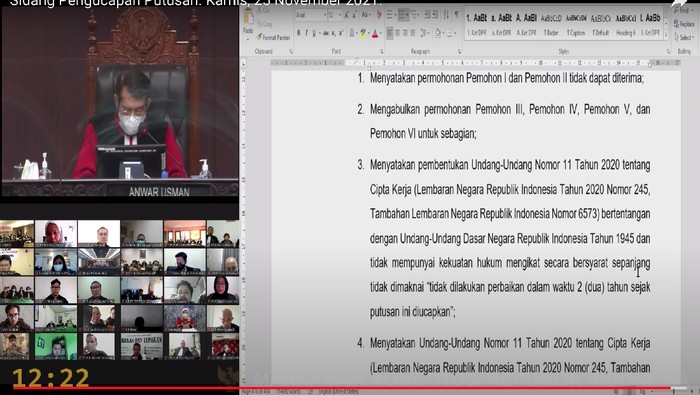Apply the '1. Ket DPR' style
Screen dimensions: 700x395
pos(476,24)
